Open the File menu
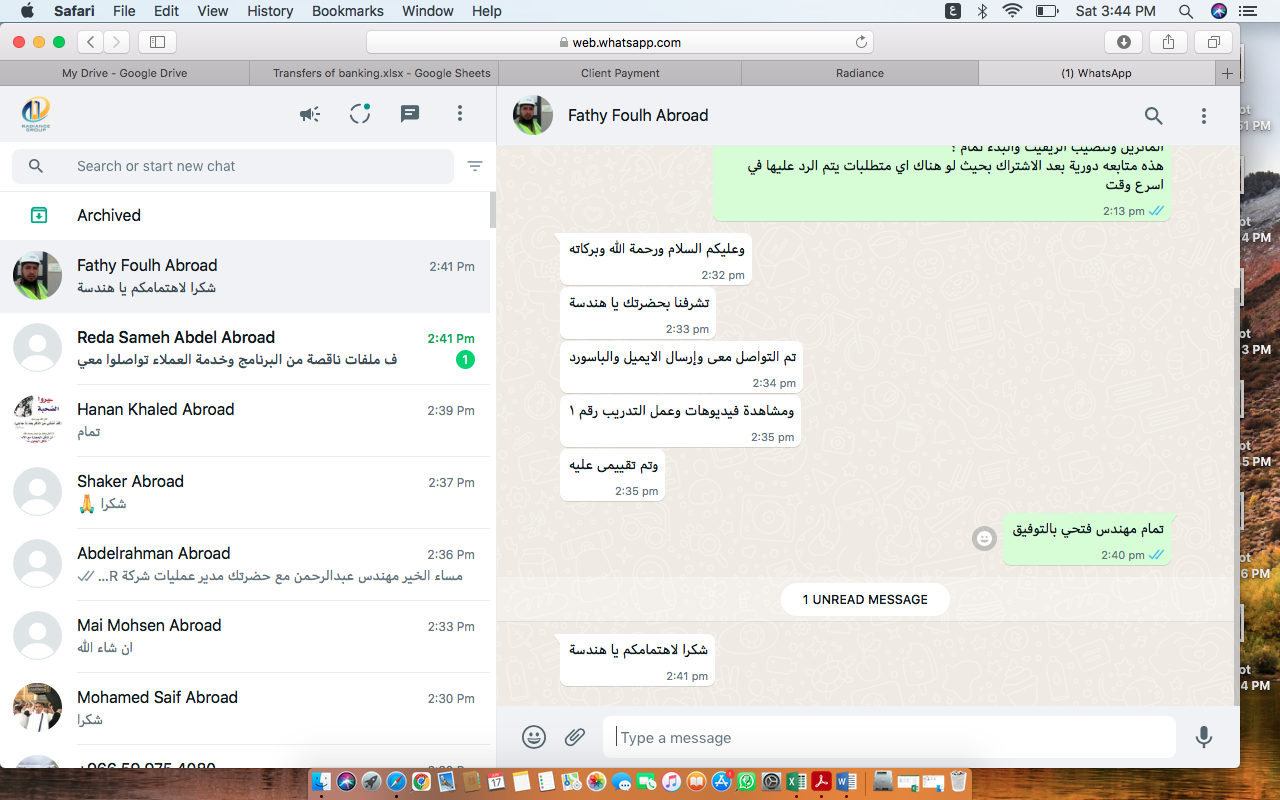Image resolution: width=1280 pixels, height=800 pixels. click(124, 11)
